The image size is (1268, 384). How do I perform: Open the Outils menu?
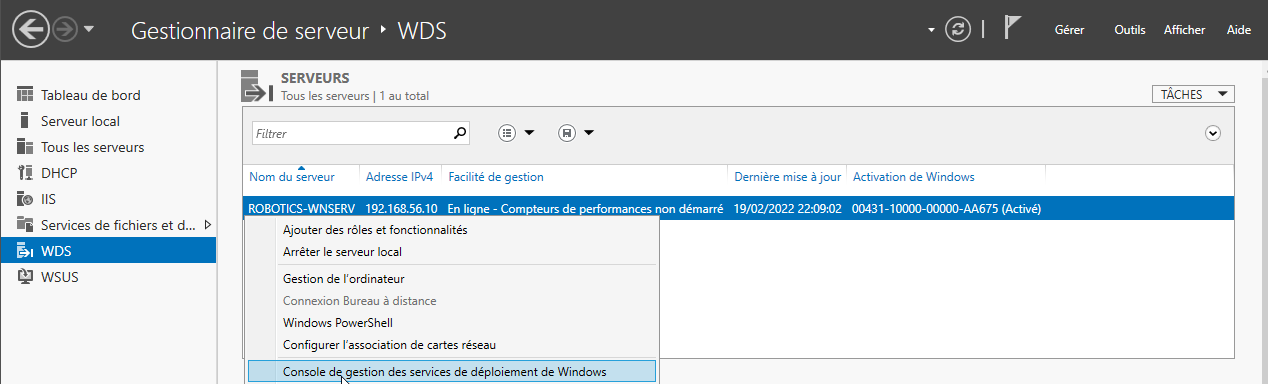point(1130,30)
